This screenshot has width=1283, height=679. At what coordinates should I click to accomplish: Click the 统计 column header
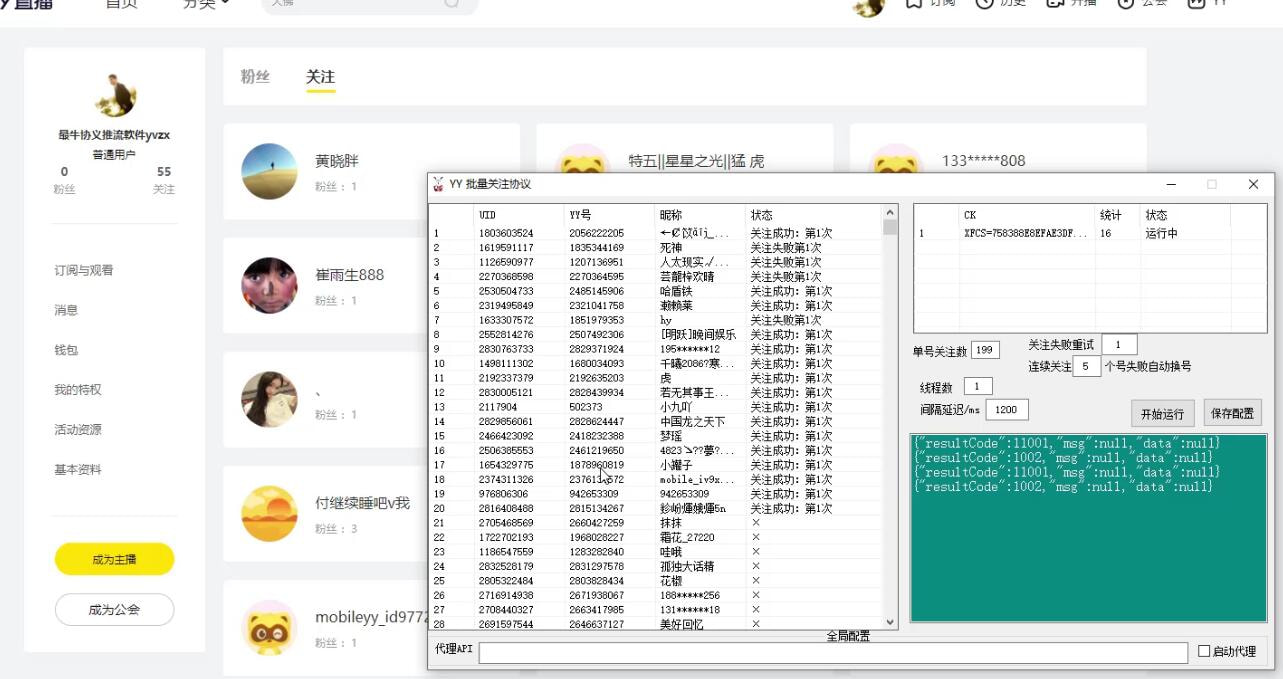point(1118,215)
